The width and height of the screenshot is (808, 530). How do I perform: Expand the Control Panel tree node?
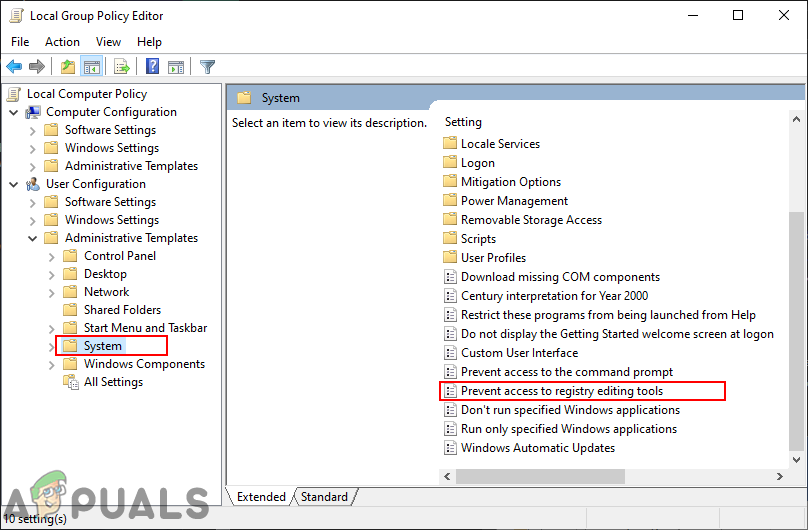tap(52, 257)
